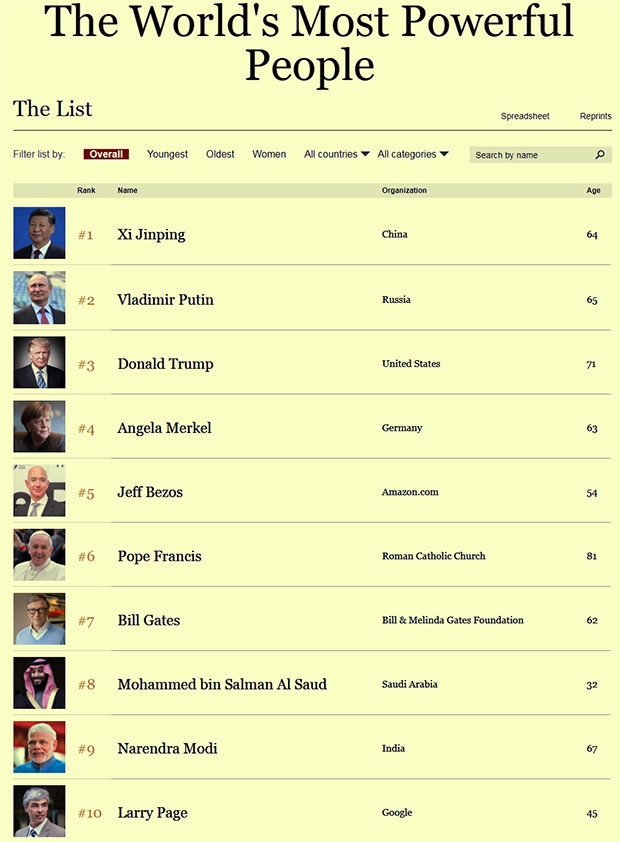Screen dimensions: 620x842
Task: Expand the All categories dropdown
Action: point(413,154)
